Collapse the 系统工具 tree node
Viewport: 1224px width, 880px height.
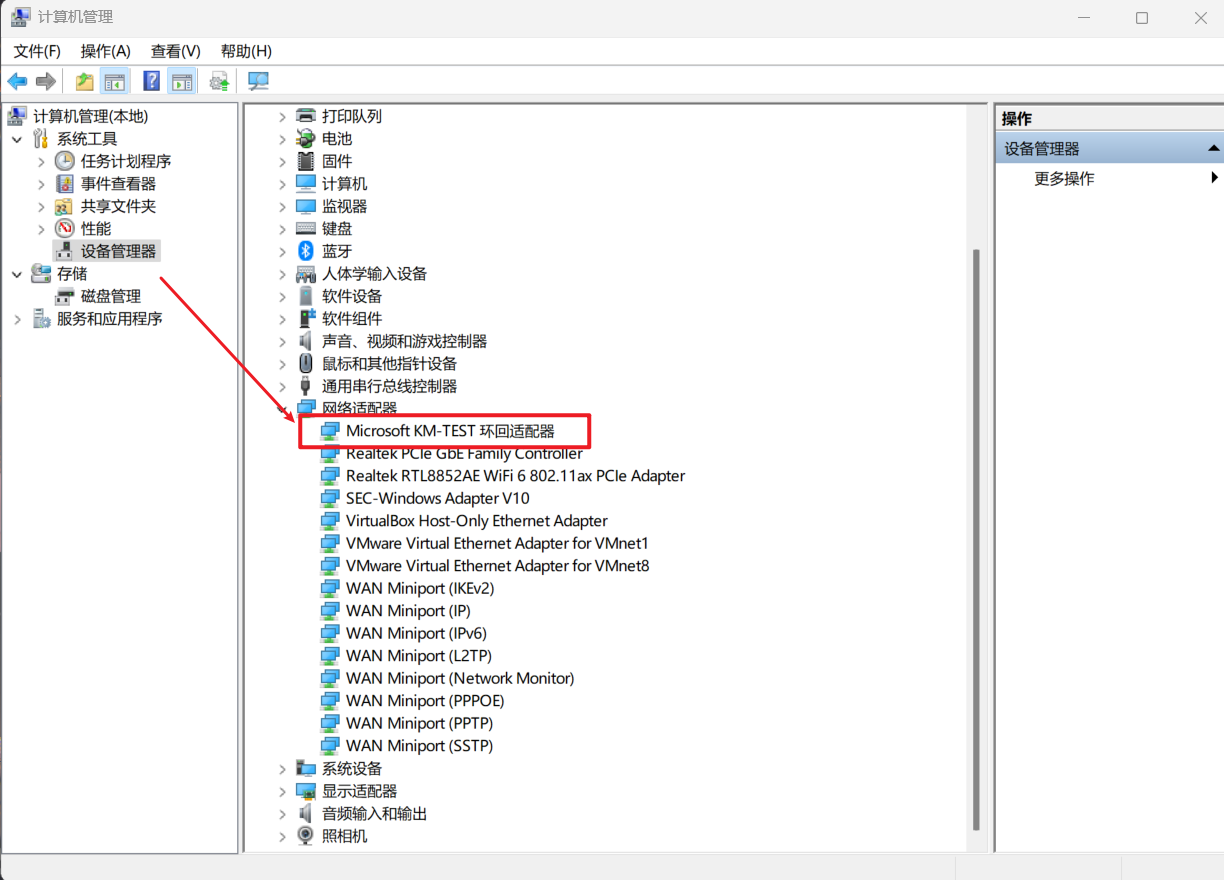[17, 139]
